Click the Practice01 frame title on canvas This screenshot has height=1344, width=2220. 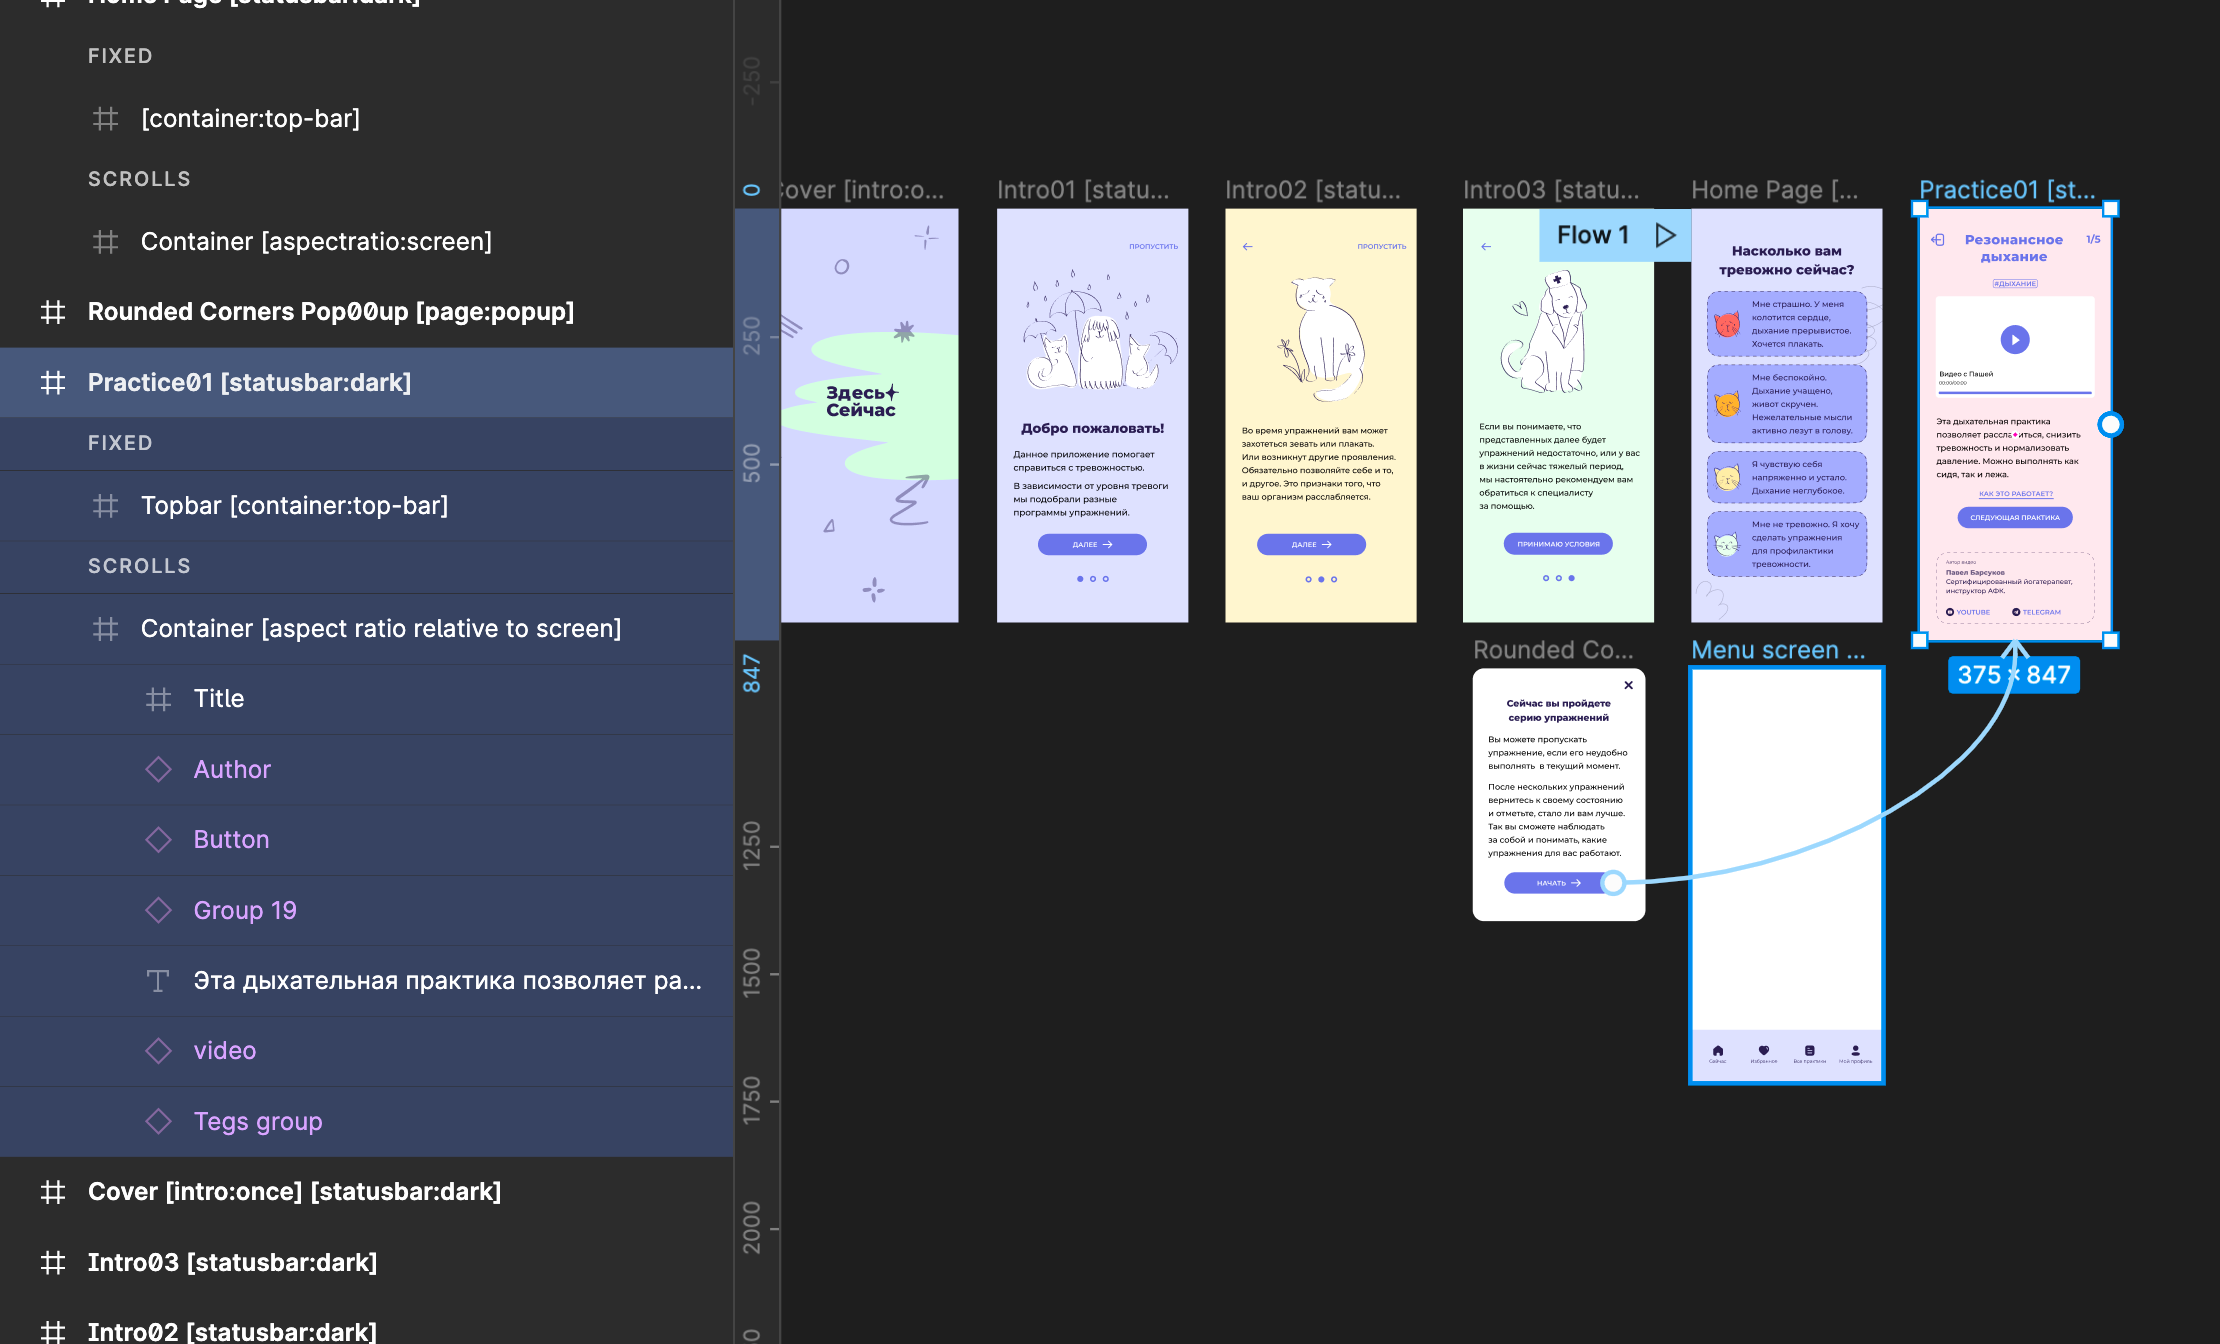(2007, 190)
